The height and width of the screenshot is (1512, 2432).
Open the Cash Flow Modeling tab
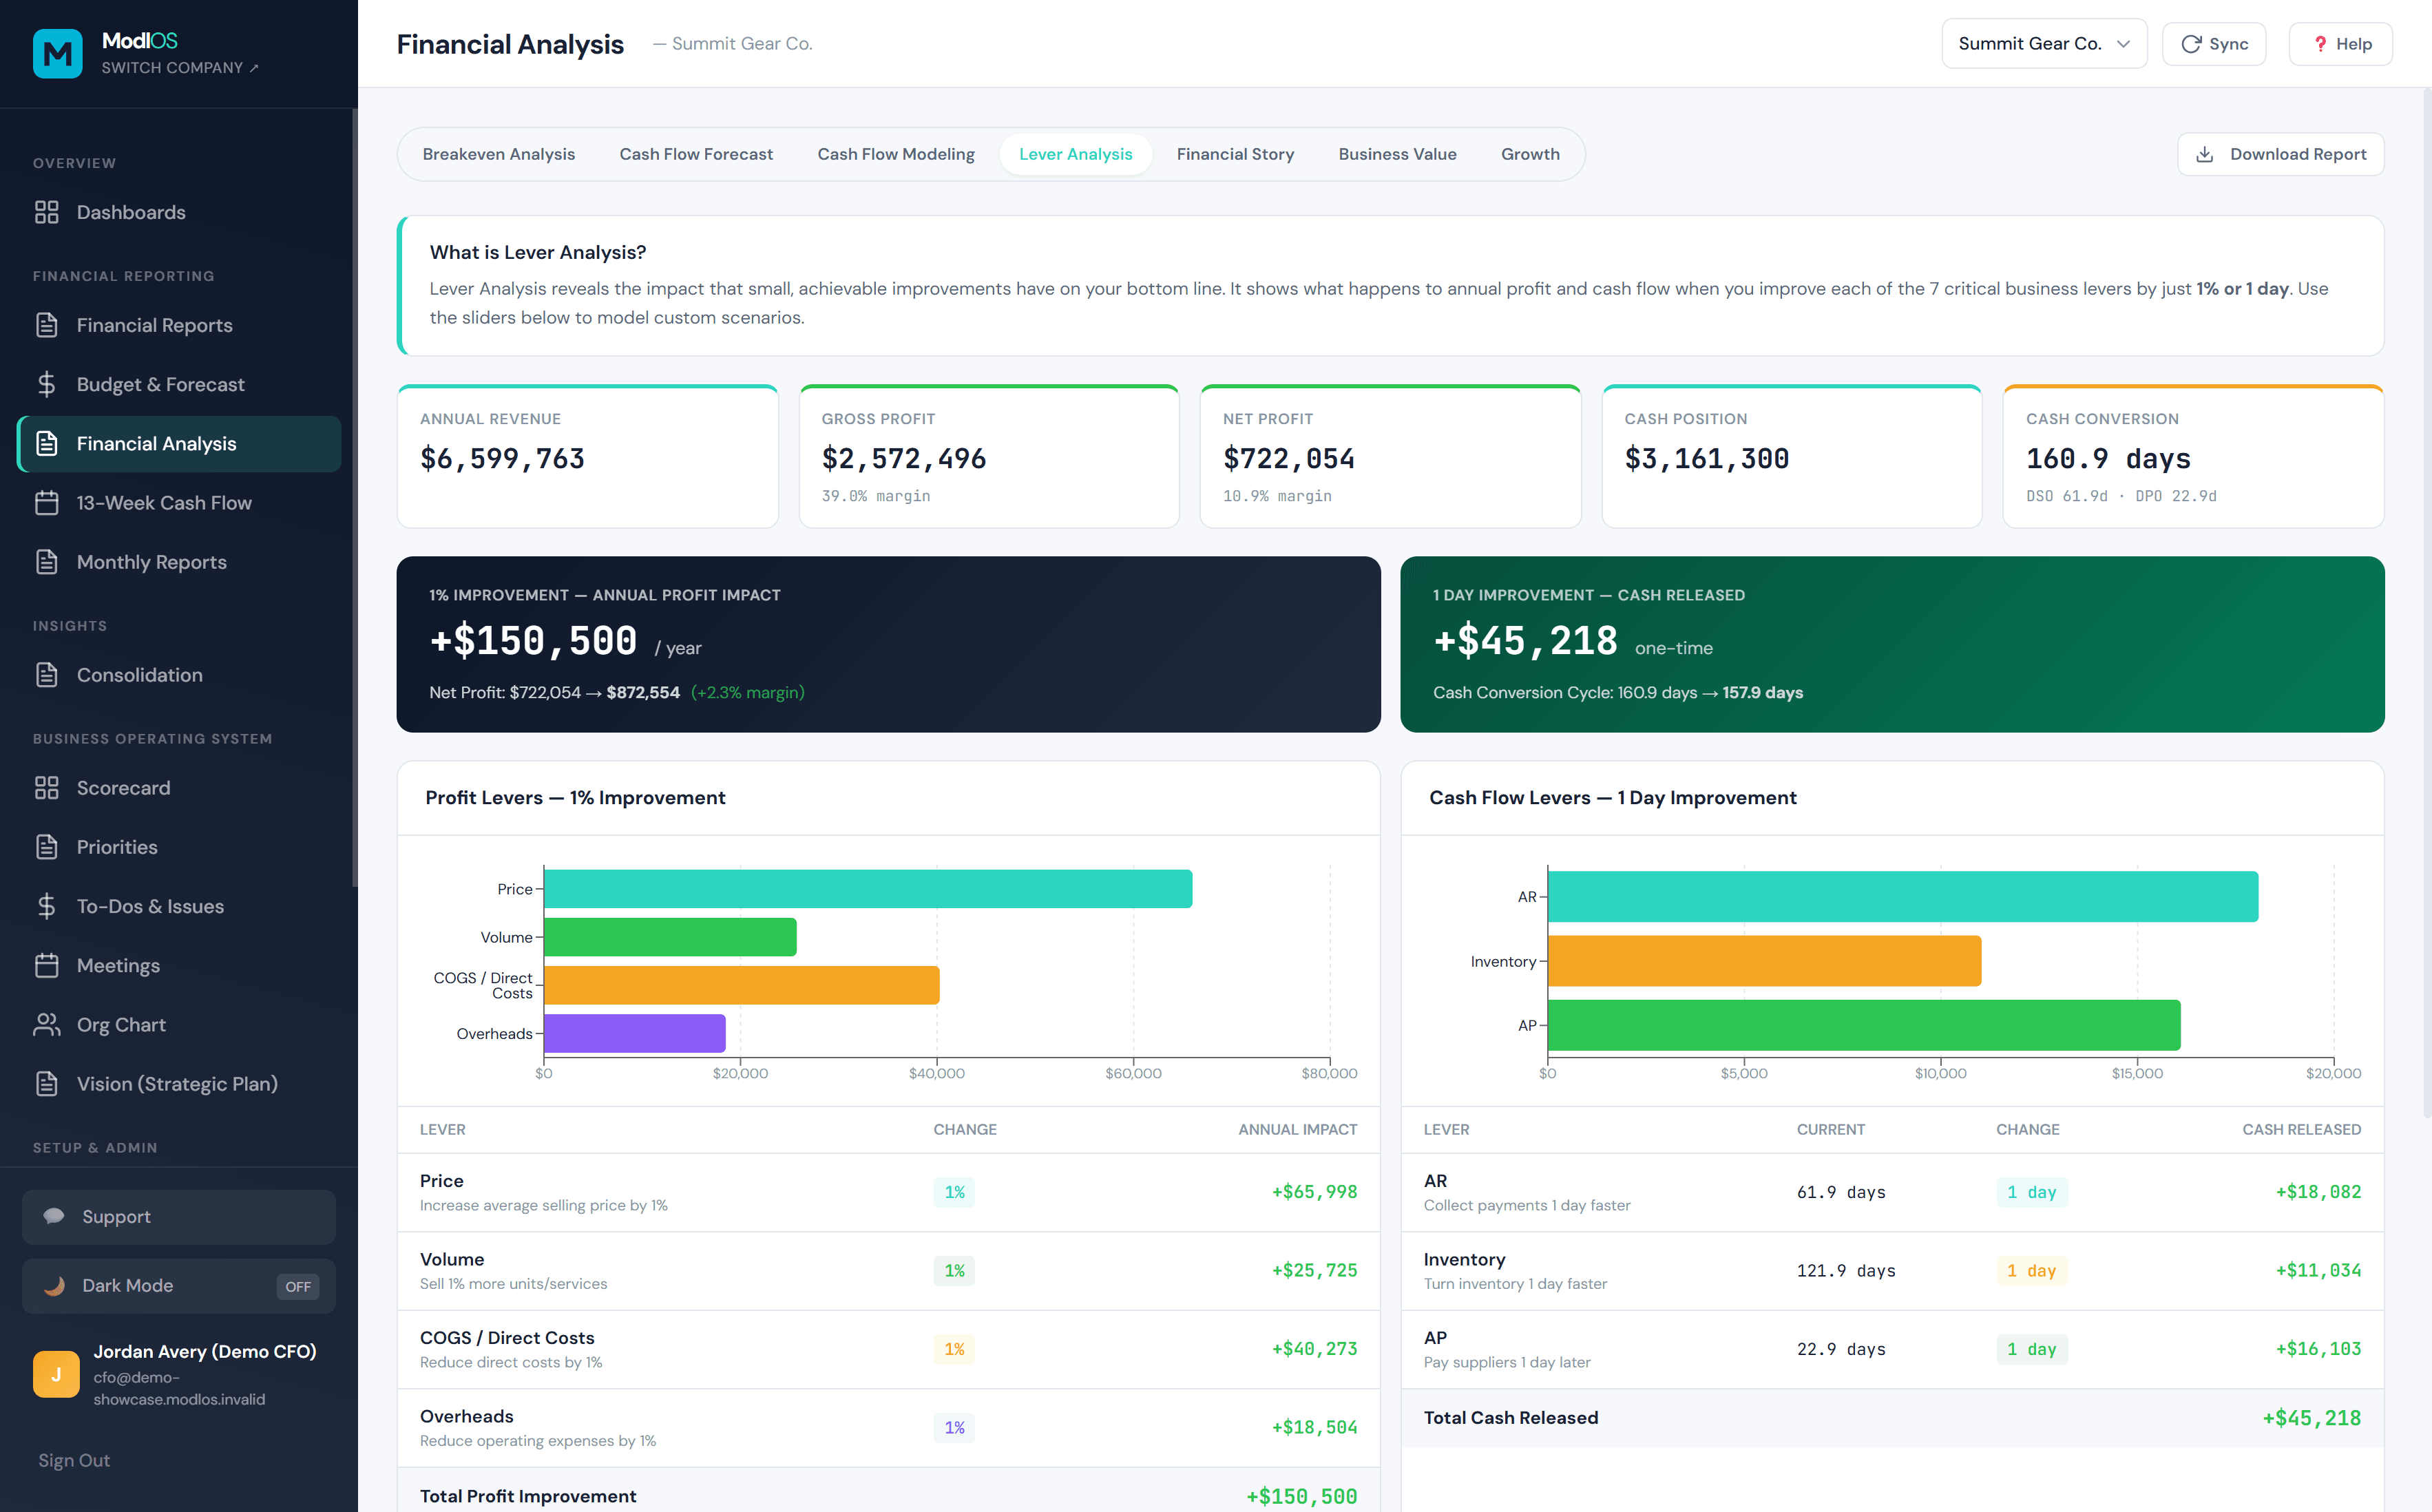point(896,154)
